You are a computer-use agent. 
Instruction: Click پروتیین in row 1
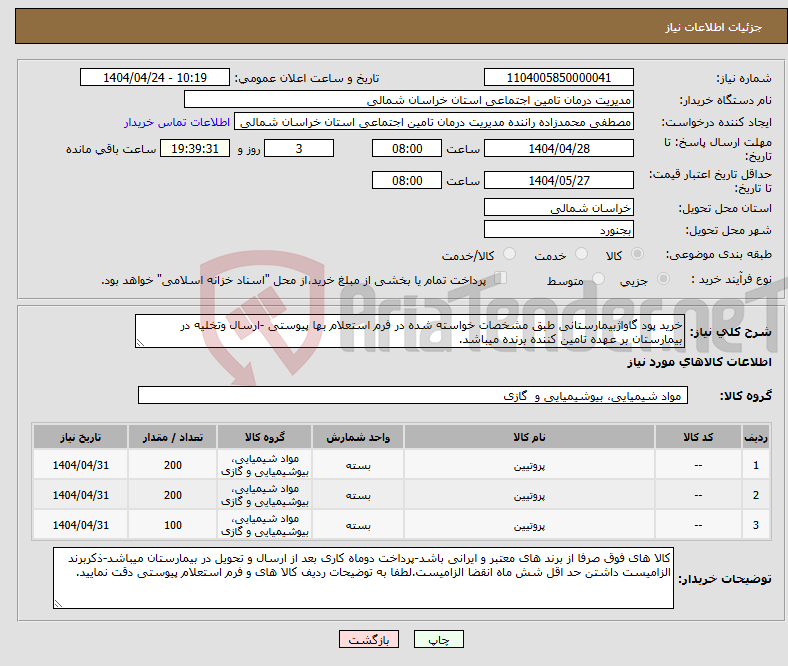(529, 466)
